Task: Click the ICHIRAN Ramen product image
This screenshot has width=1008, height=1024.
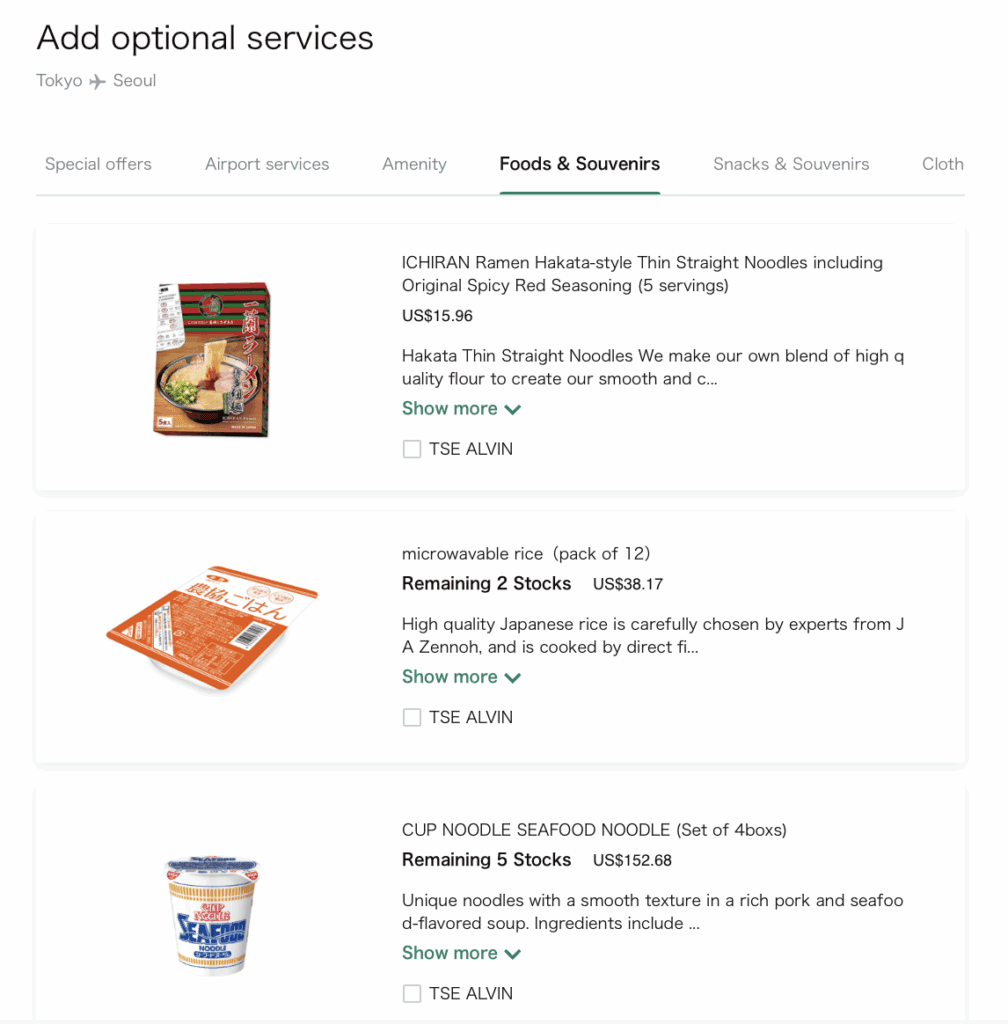Action: pyautogui.click(x=213, y=359)
